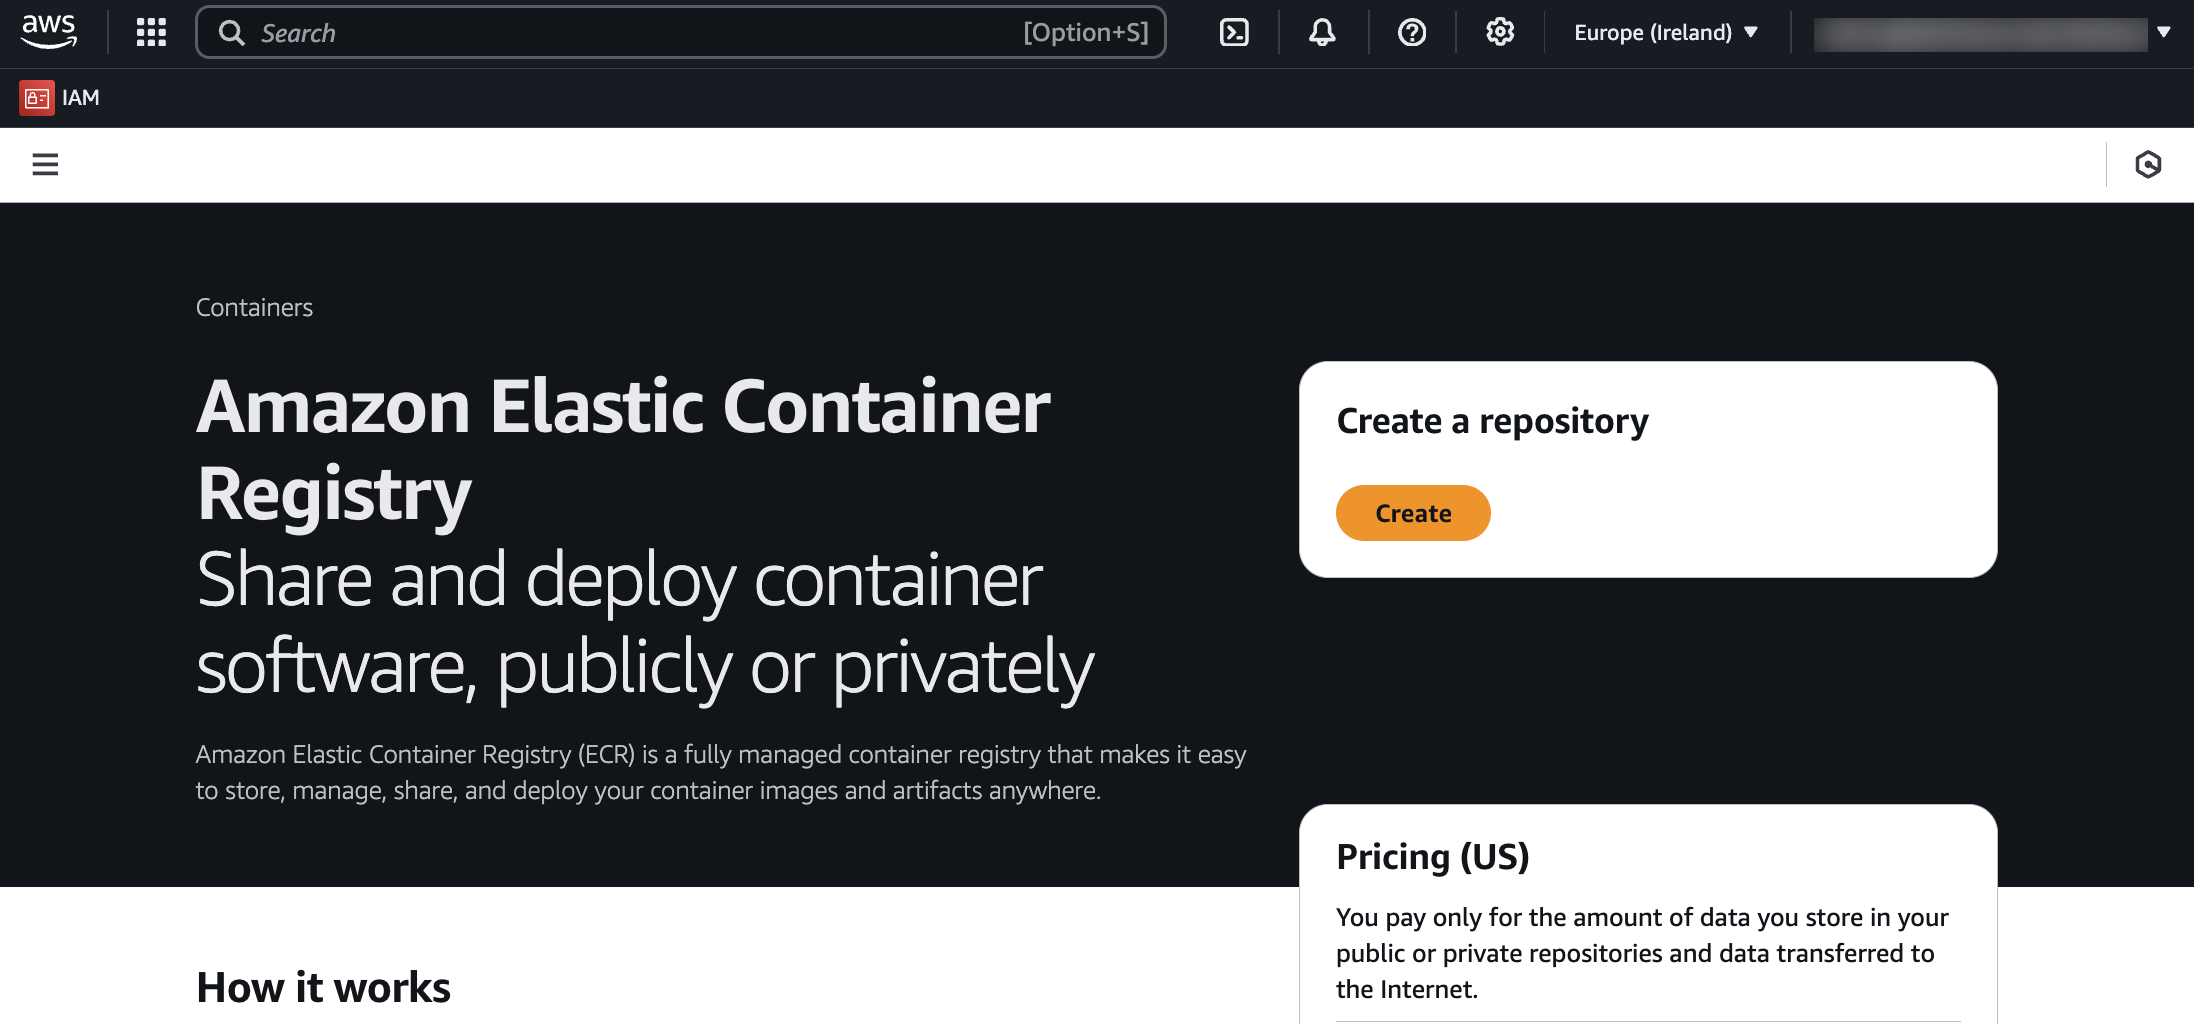Expand the Europe (Ireland) region selector
Viewport: 2194px width, 1024px height.
[x=1666, y=33]
